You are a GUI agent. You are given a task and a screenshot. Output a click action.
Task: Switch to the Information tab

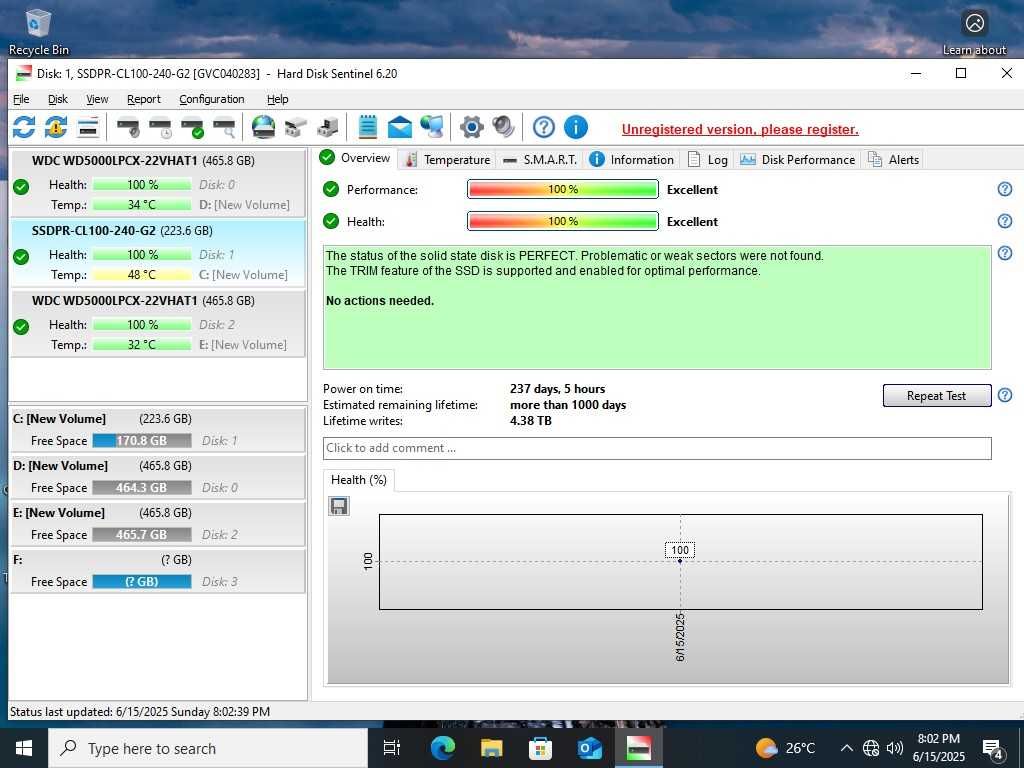632,159
